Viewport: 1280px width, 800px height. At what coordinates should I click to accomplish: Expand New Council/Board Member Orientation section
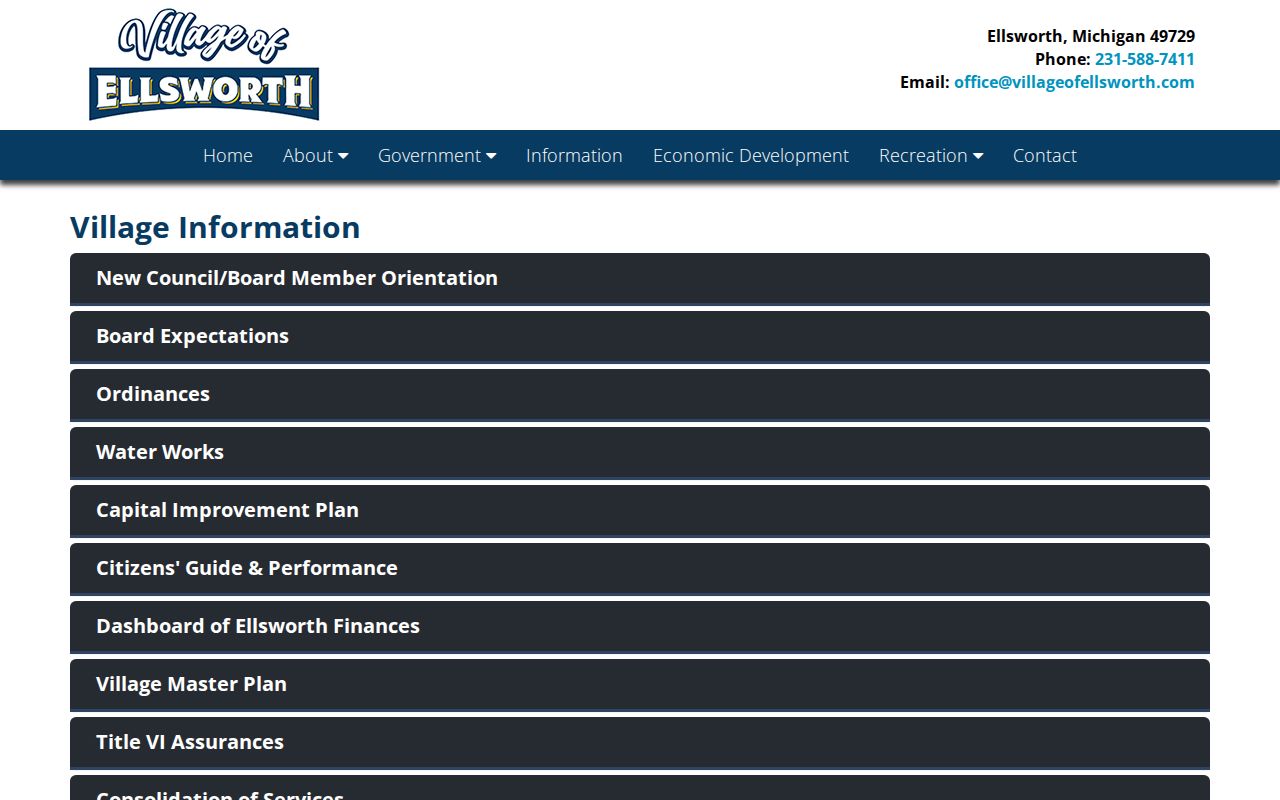pos(640,279)
